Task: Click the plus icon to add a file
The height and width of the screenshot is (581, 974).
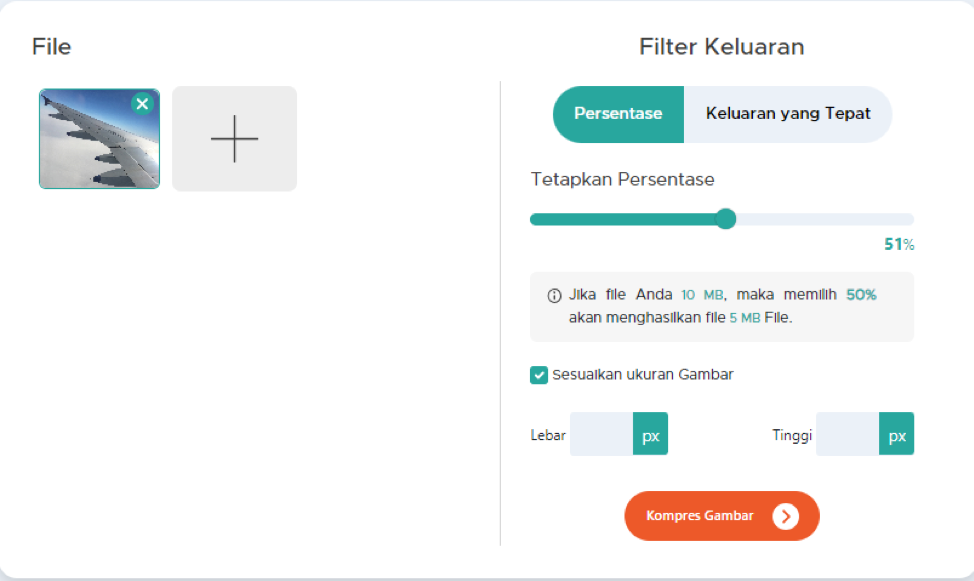Action: coord(234,138)
